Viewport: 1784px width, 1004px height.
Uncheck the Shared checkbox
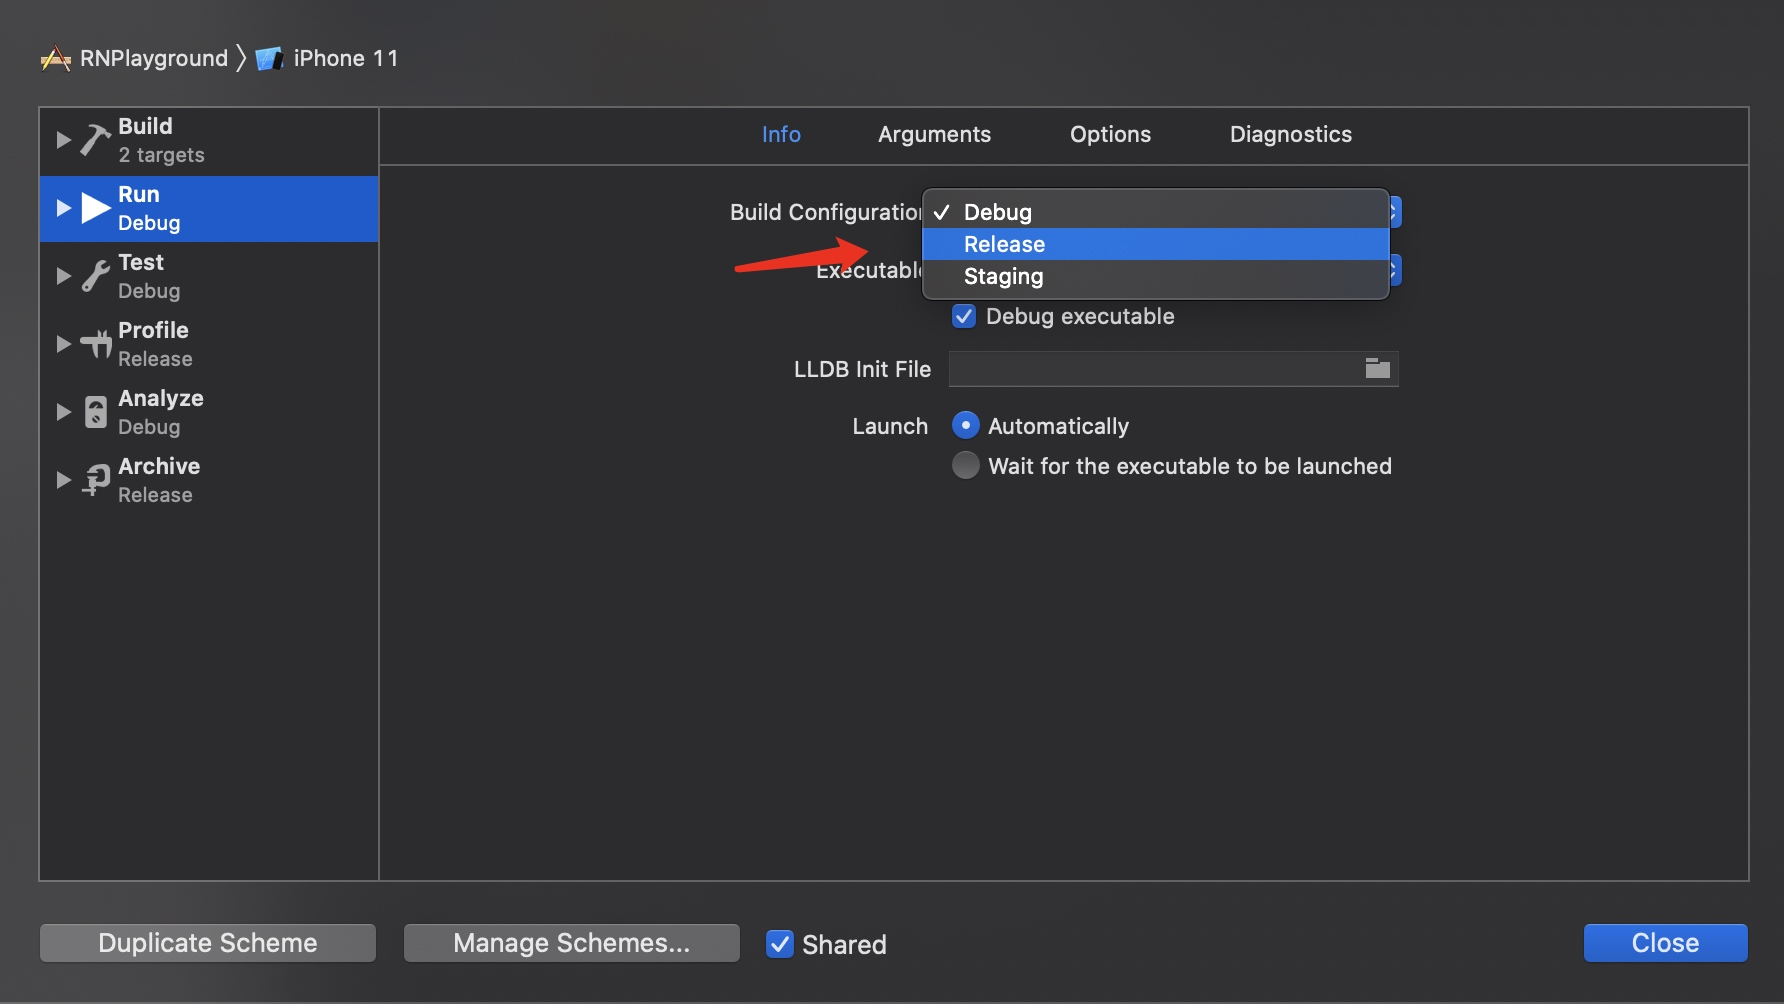pos(780,944)
